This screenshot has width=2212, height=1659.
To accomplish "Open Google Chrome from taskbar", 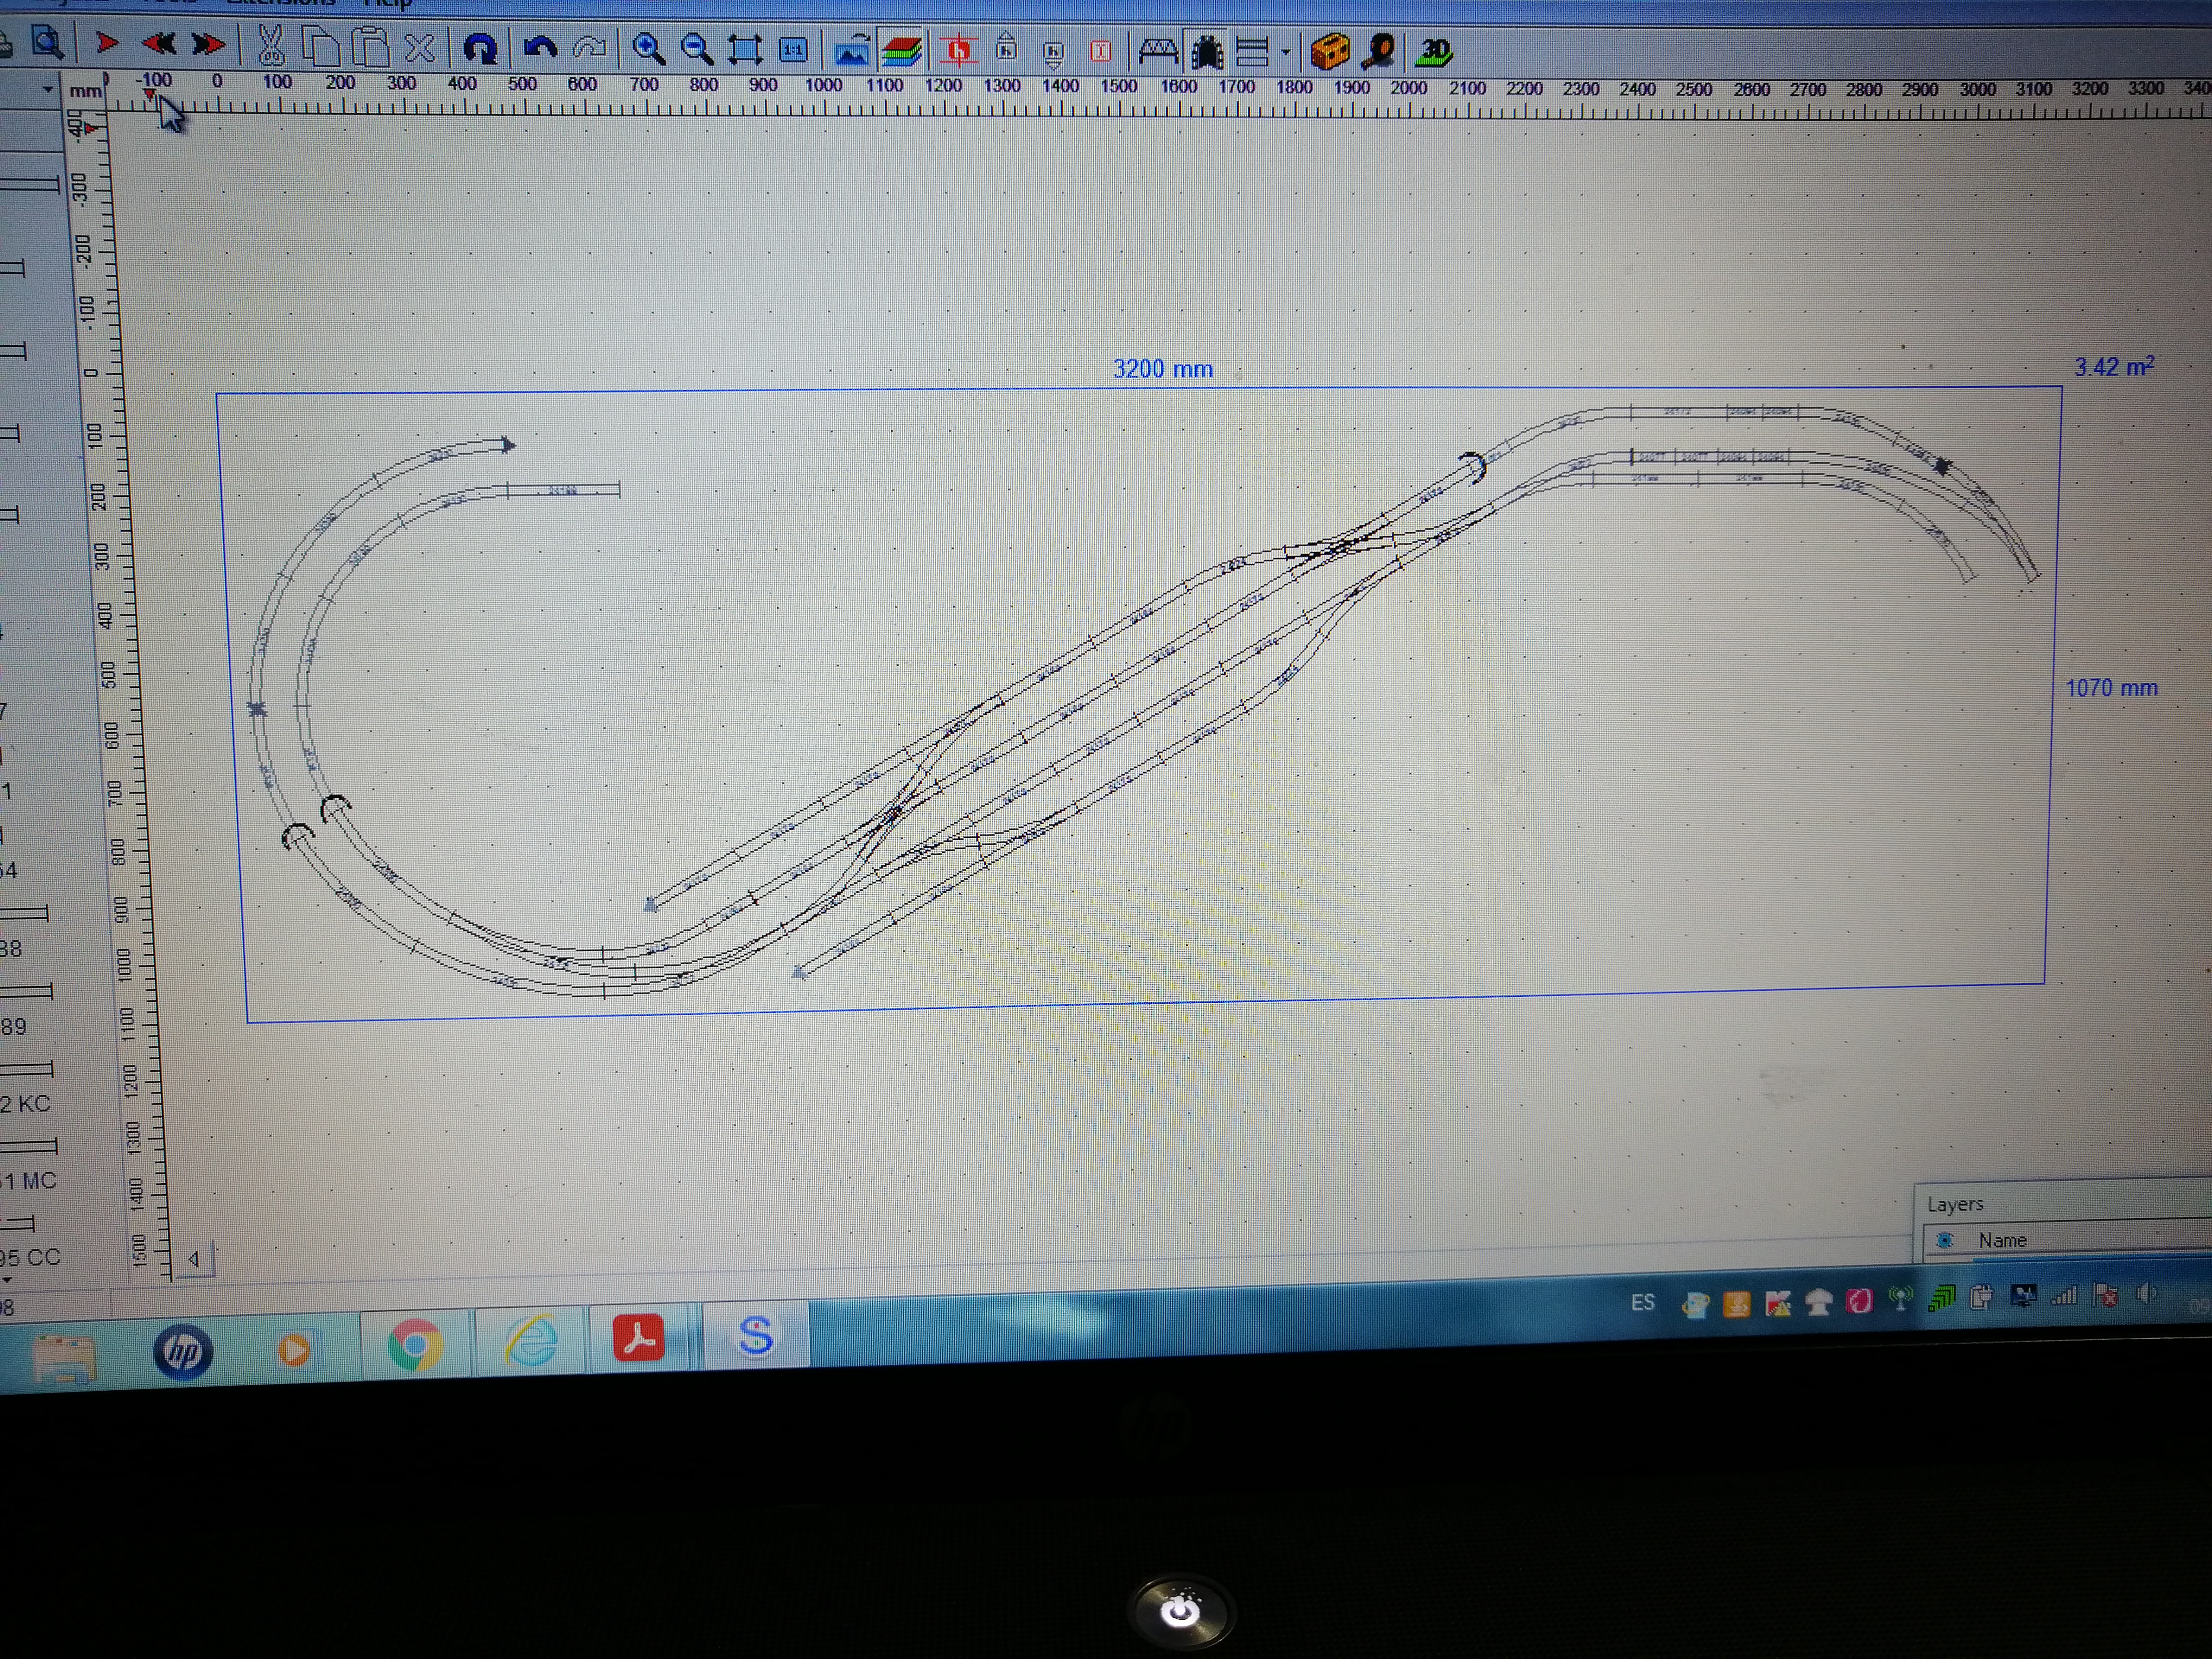I will coord(415,1345).
